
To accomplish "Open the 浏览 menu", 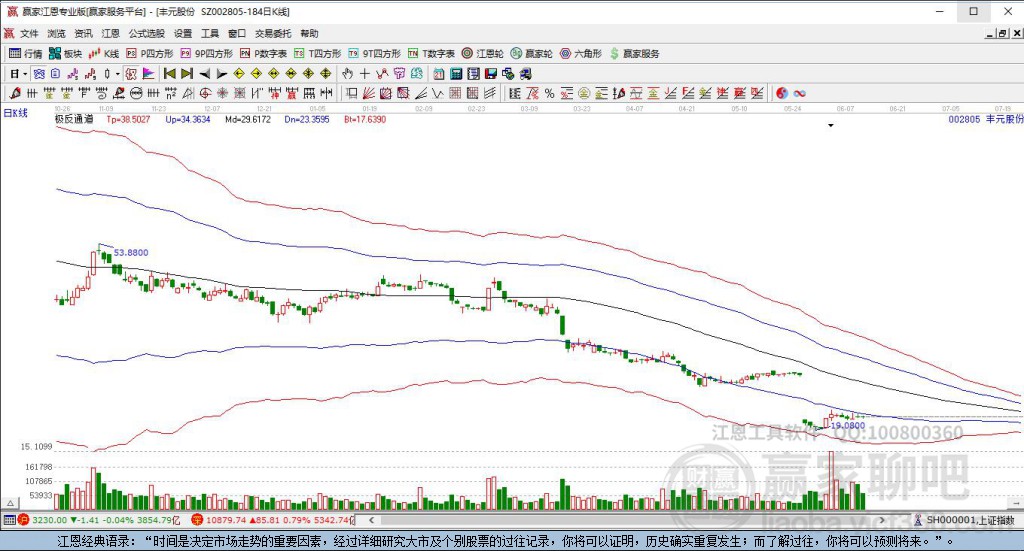I will (56, 33).
